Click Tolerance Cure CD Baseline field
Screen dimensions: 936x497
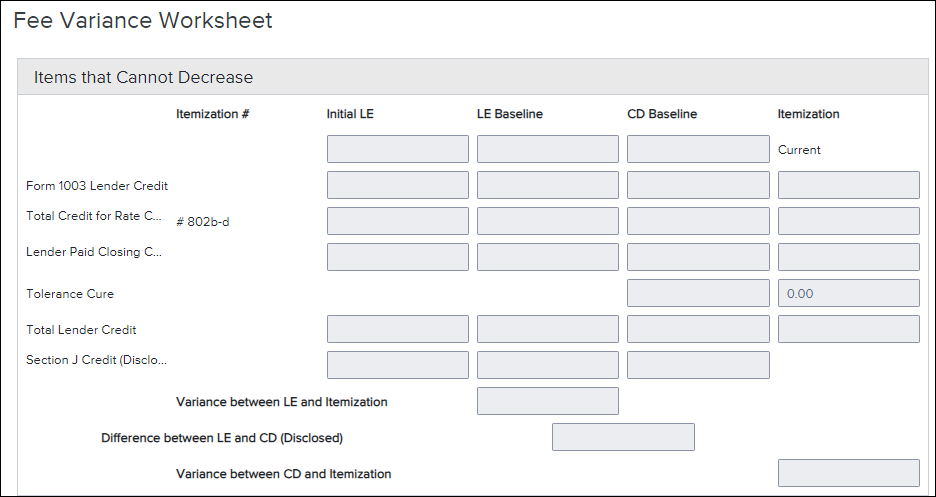[698, 293]
